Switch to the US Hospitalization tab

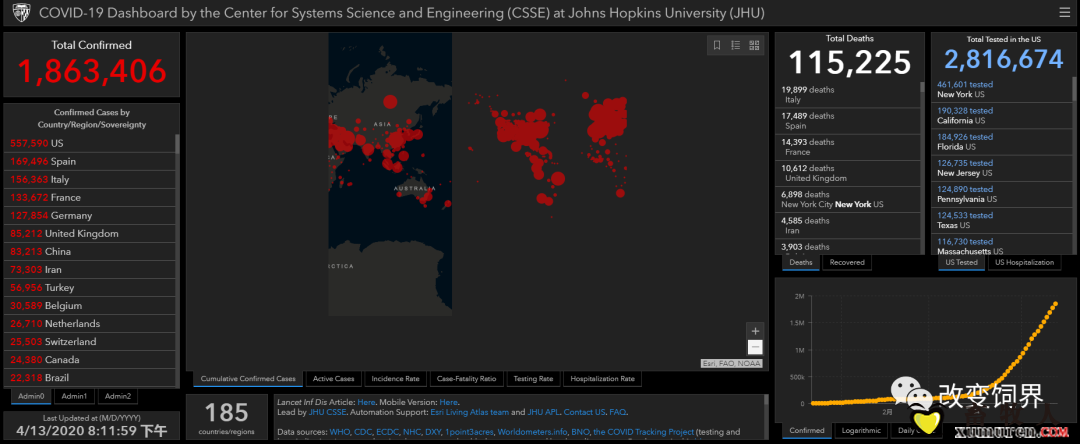[1025, 262]
